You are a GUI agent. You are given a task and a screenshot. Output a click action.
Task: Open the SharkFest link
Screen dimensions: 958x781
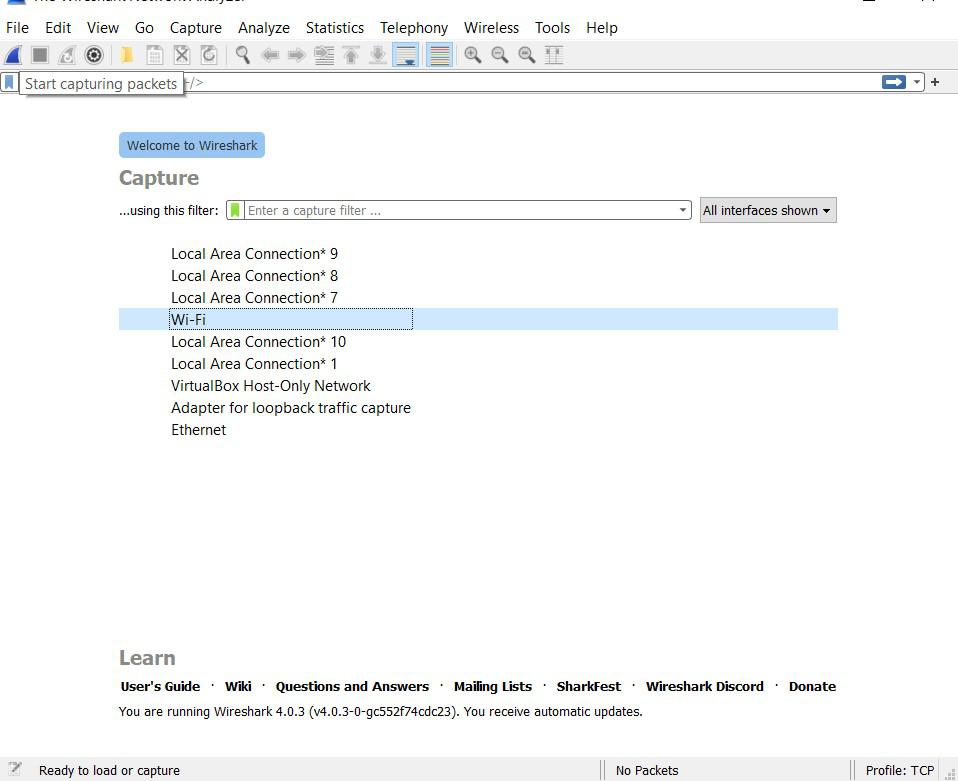coord(589,686)
